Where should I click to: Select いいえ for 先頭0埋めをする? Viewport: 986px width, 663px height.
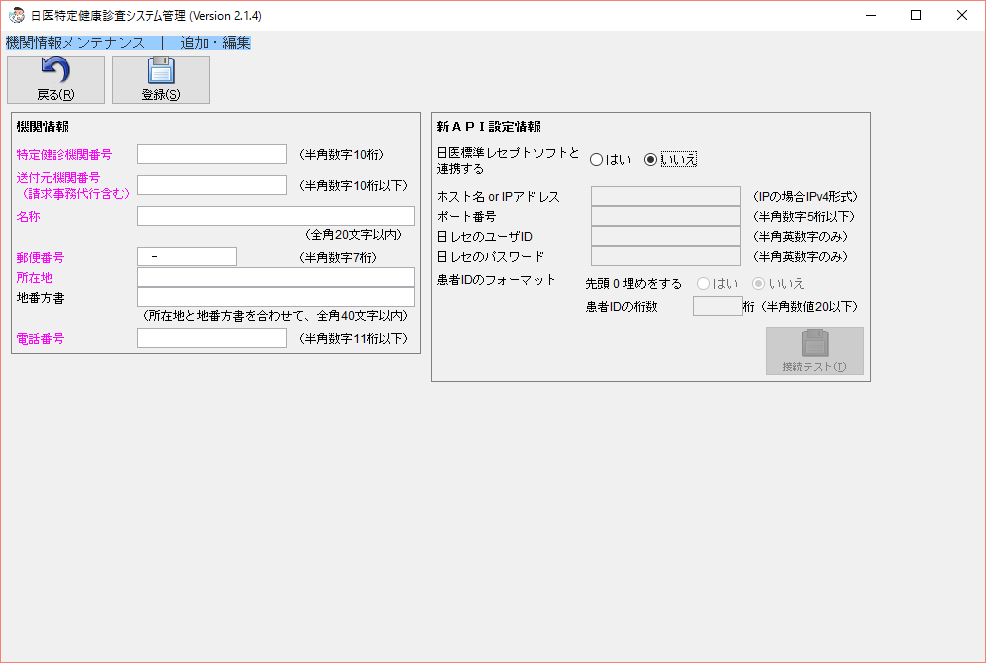760,282
